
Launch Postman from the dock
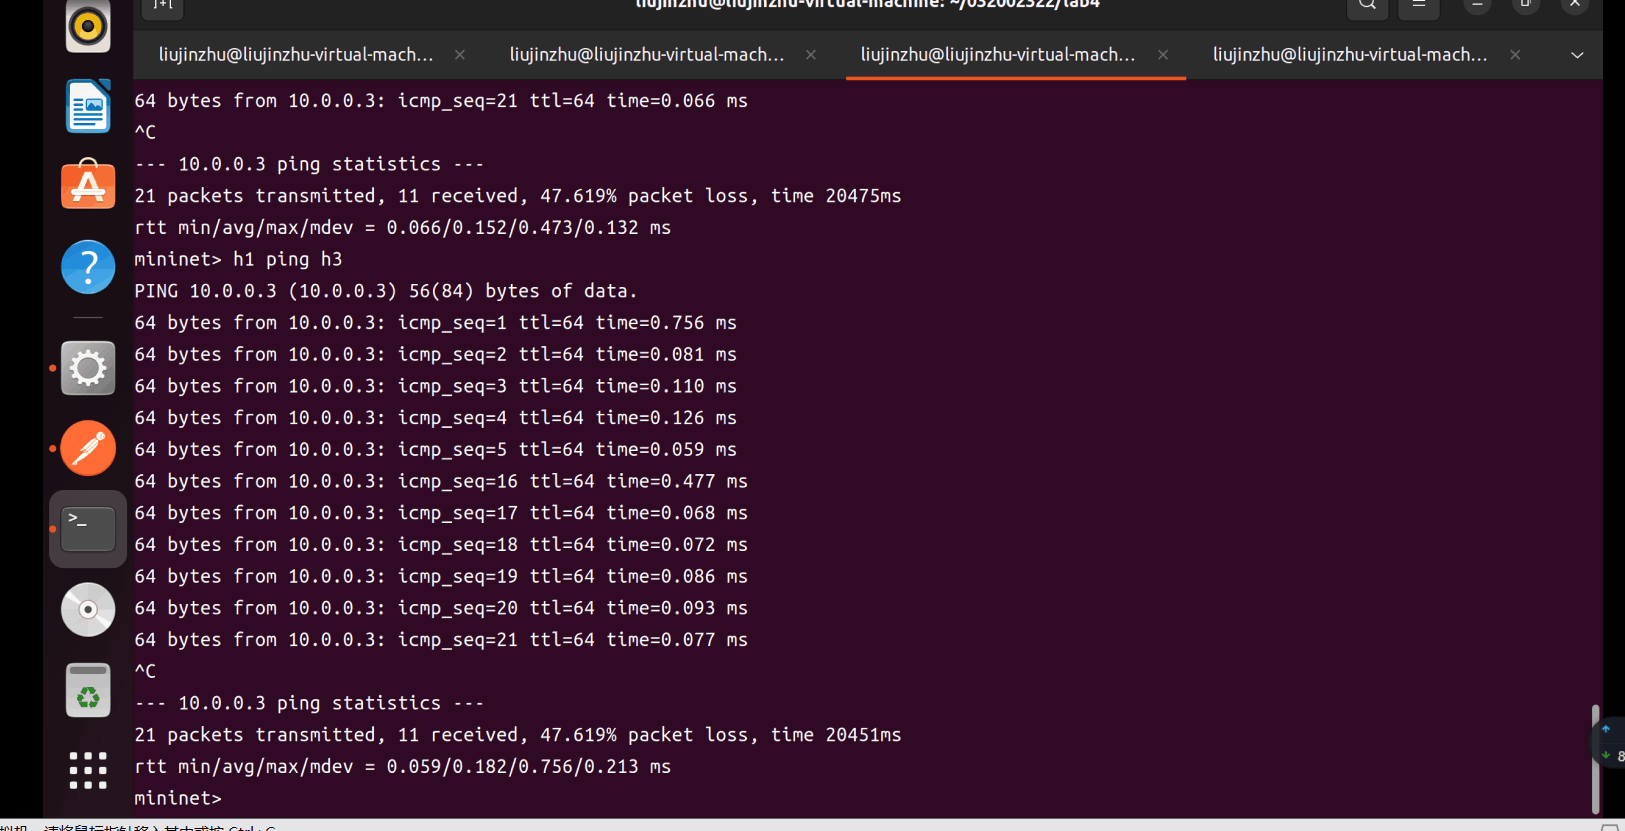tap(88, 448)
